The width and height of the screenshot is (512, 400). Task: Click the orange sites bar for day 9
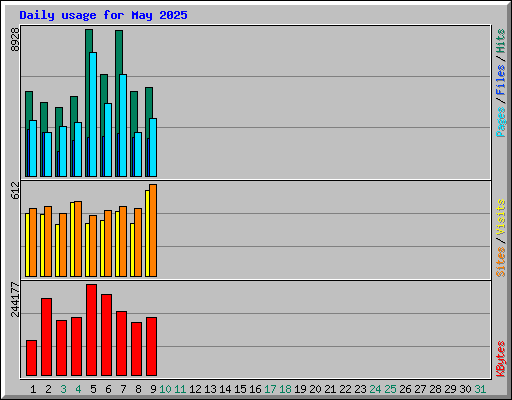pyautogui.click(x=153, y=230)
